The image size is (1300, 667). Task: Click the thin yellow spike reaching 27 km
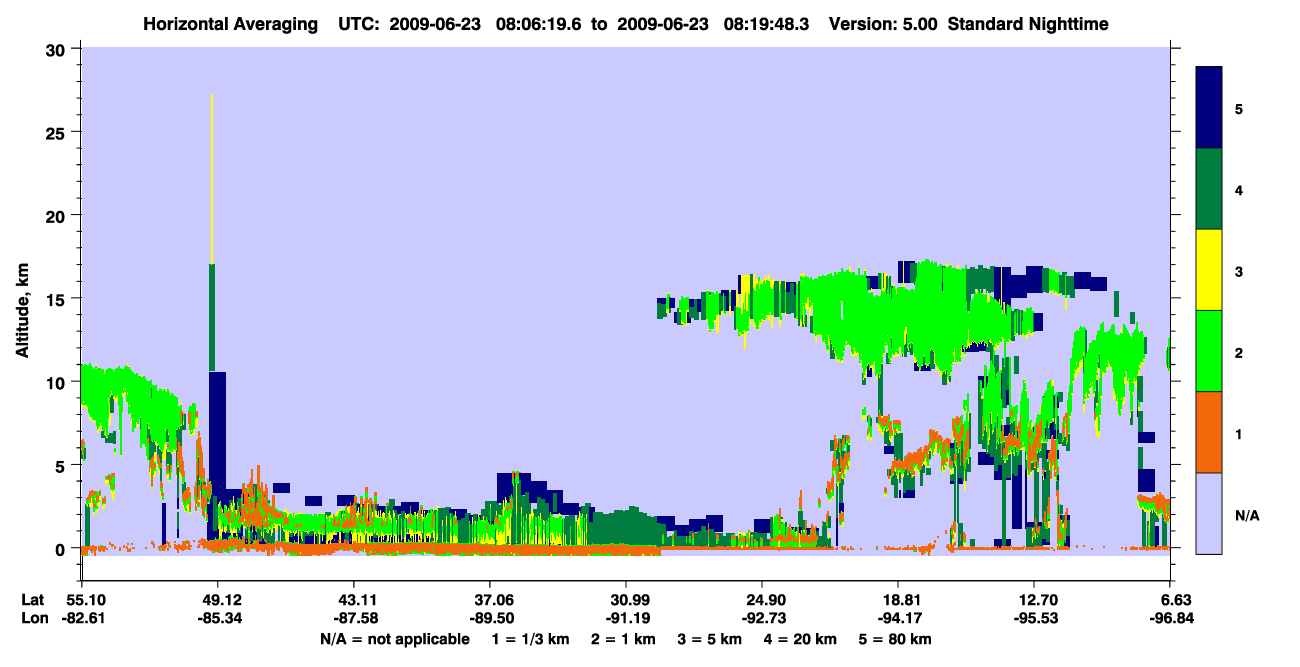[212, 178]
